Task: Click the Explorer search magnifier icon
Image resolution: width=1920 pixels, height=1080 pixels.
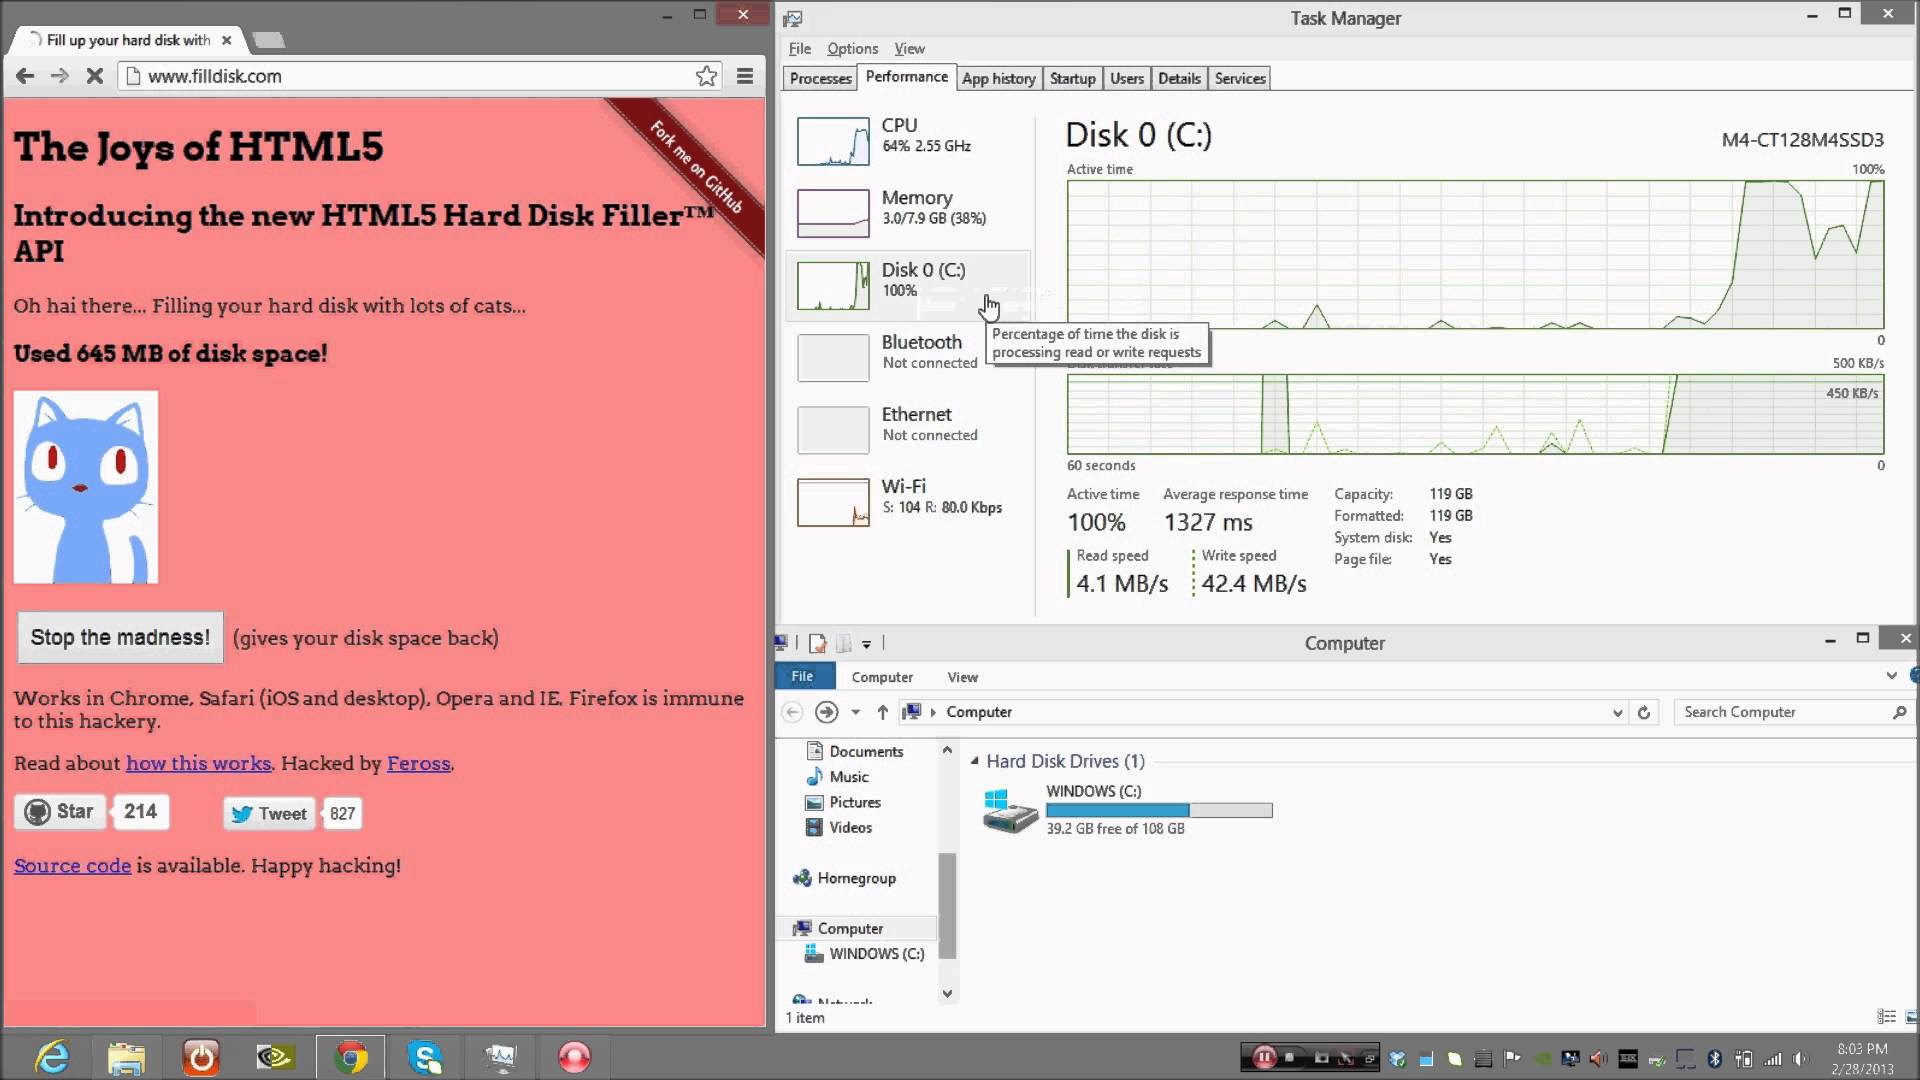Action: click(x=1899, y=712)
